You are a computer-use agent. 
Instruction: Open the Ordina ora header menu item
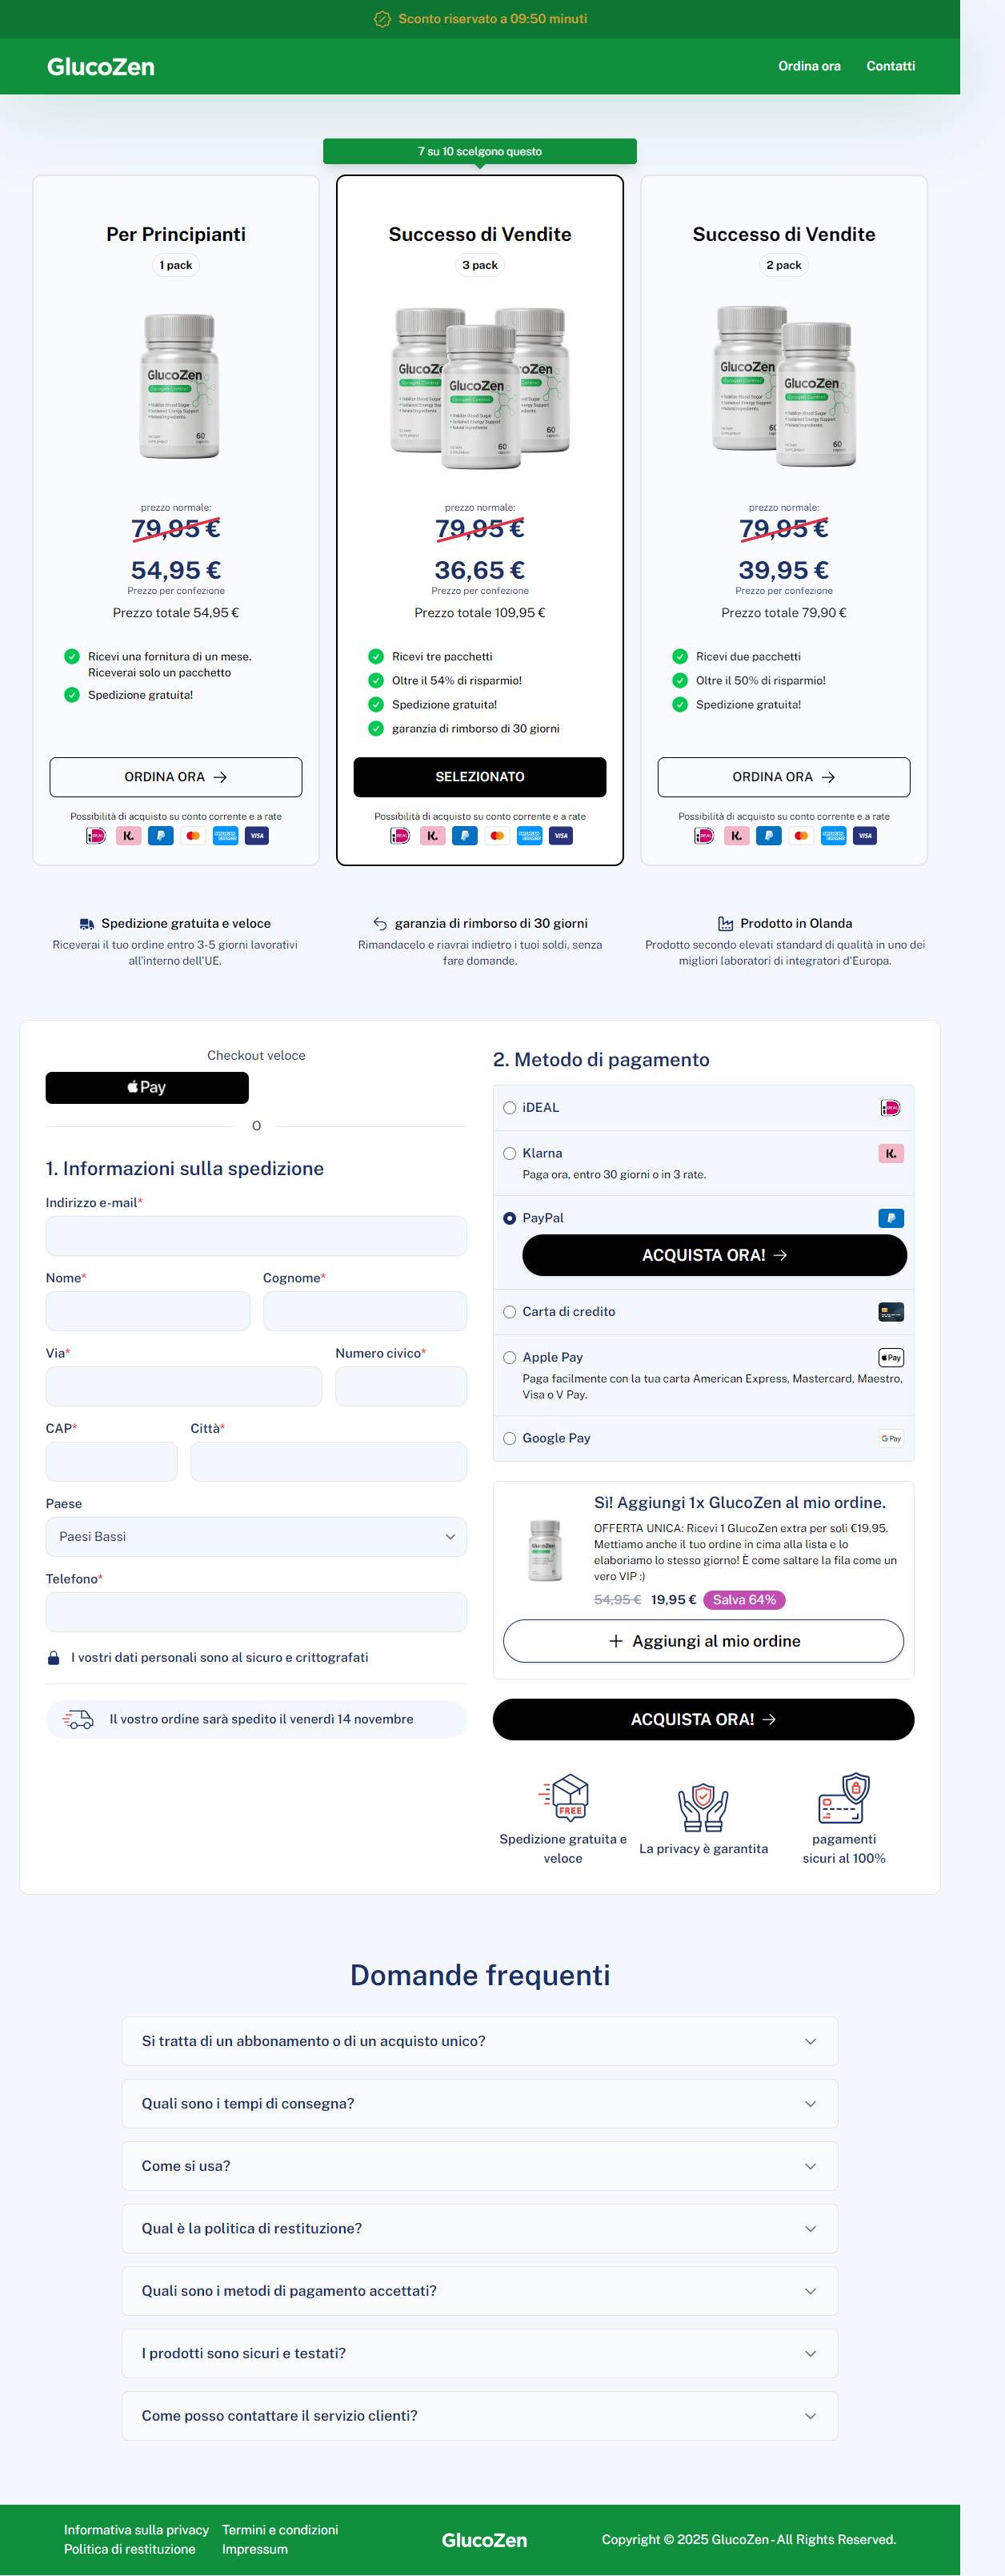point(809,66)
